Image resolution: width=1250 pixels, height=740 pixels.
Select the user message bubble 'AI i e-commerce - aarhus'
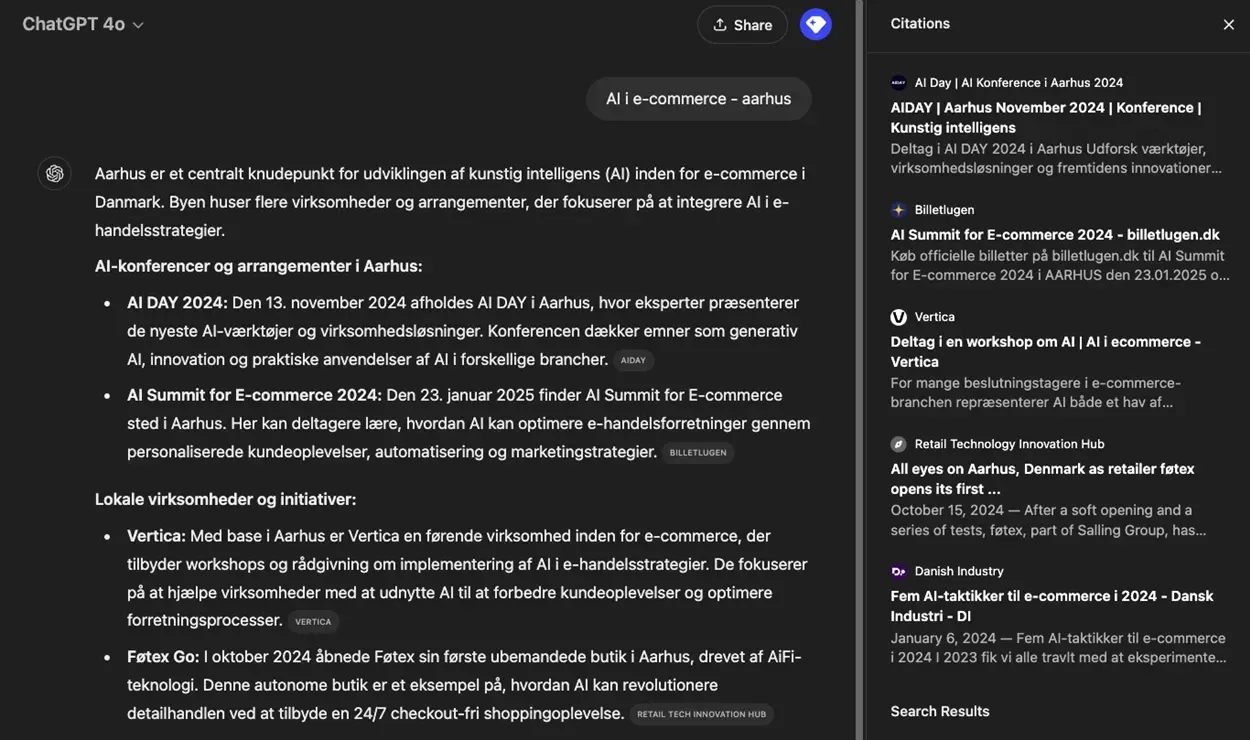(x=698, y=99)
